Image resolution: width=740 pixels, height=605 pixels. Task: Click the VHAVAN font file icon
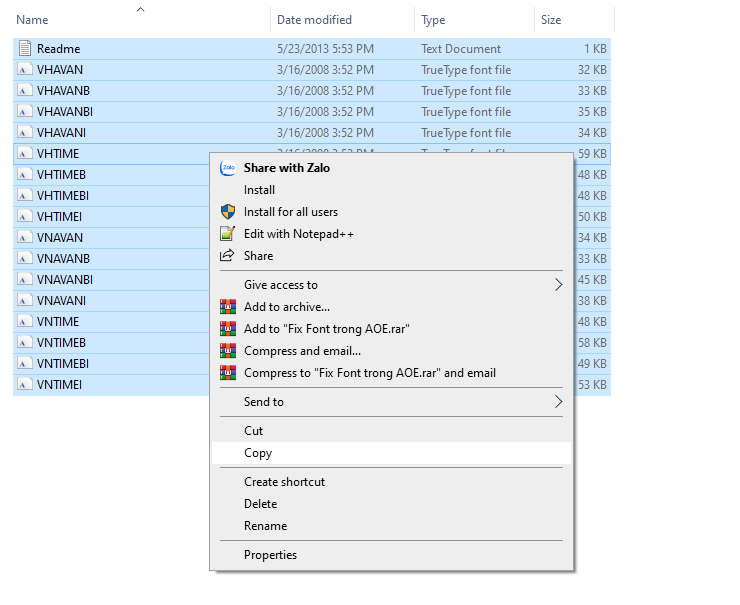(x=25, y=70)
